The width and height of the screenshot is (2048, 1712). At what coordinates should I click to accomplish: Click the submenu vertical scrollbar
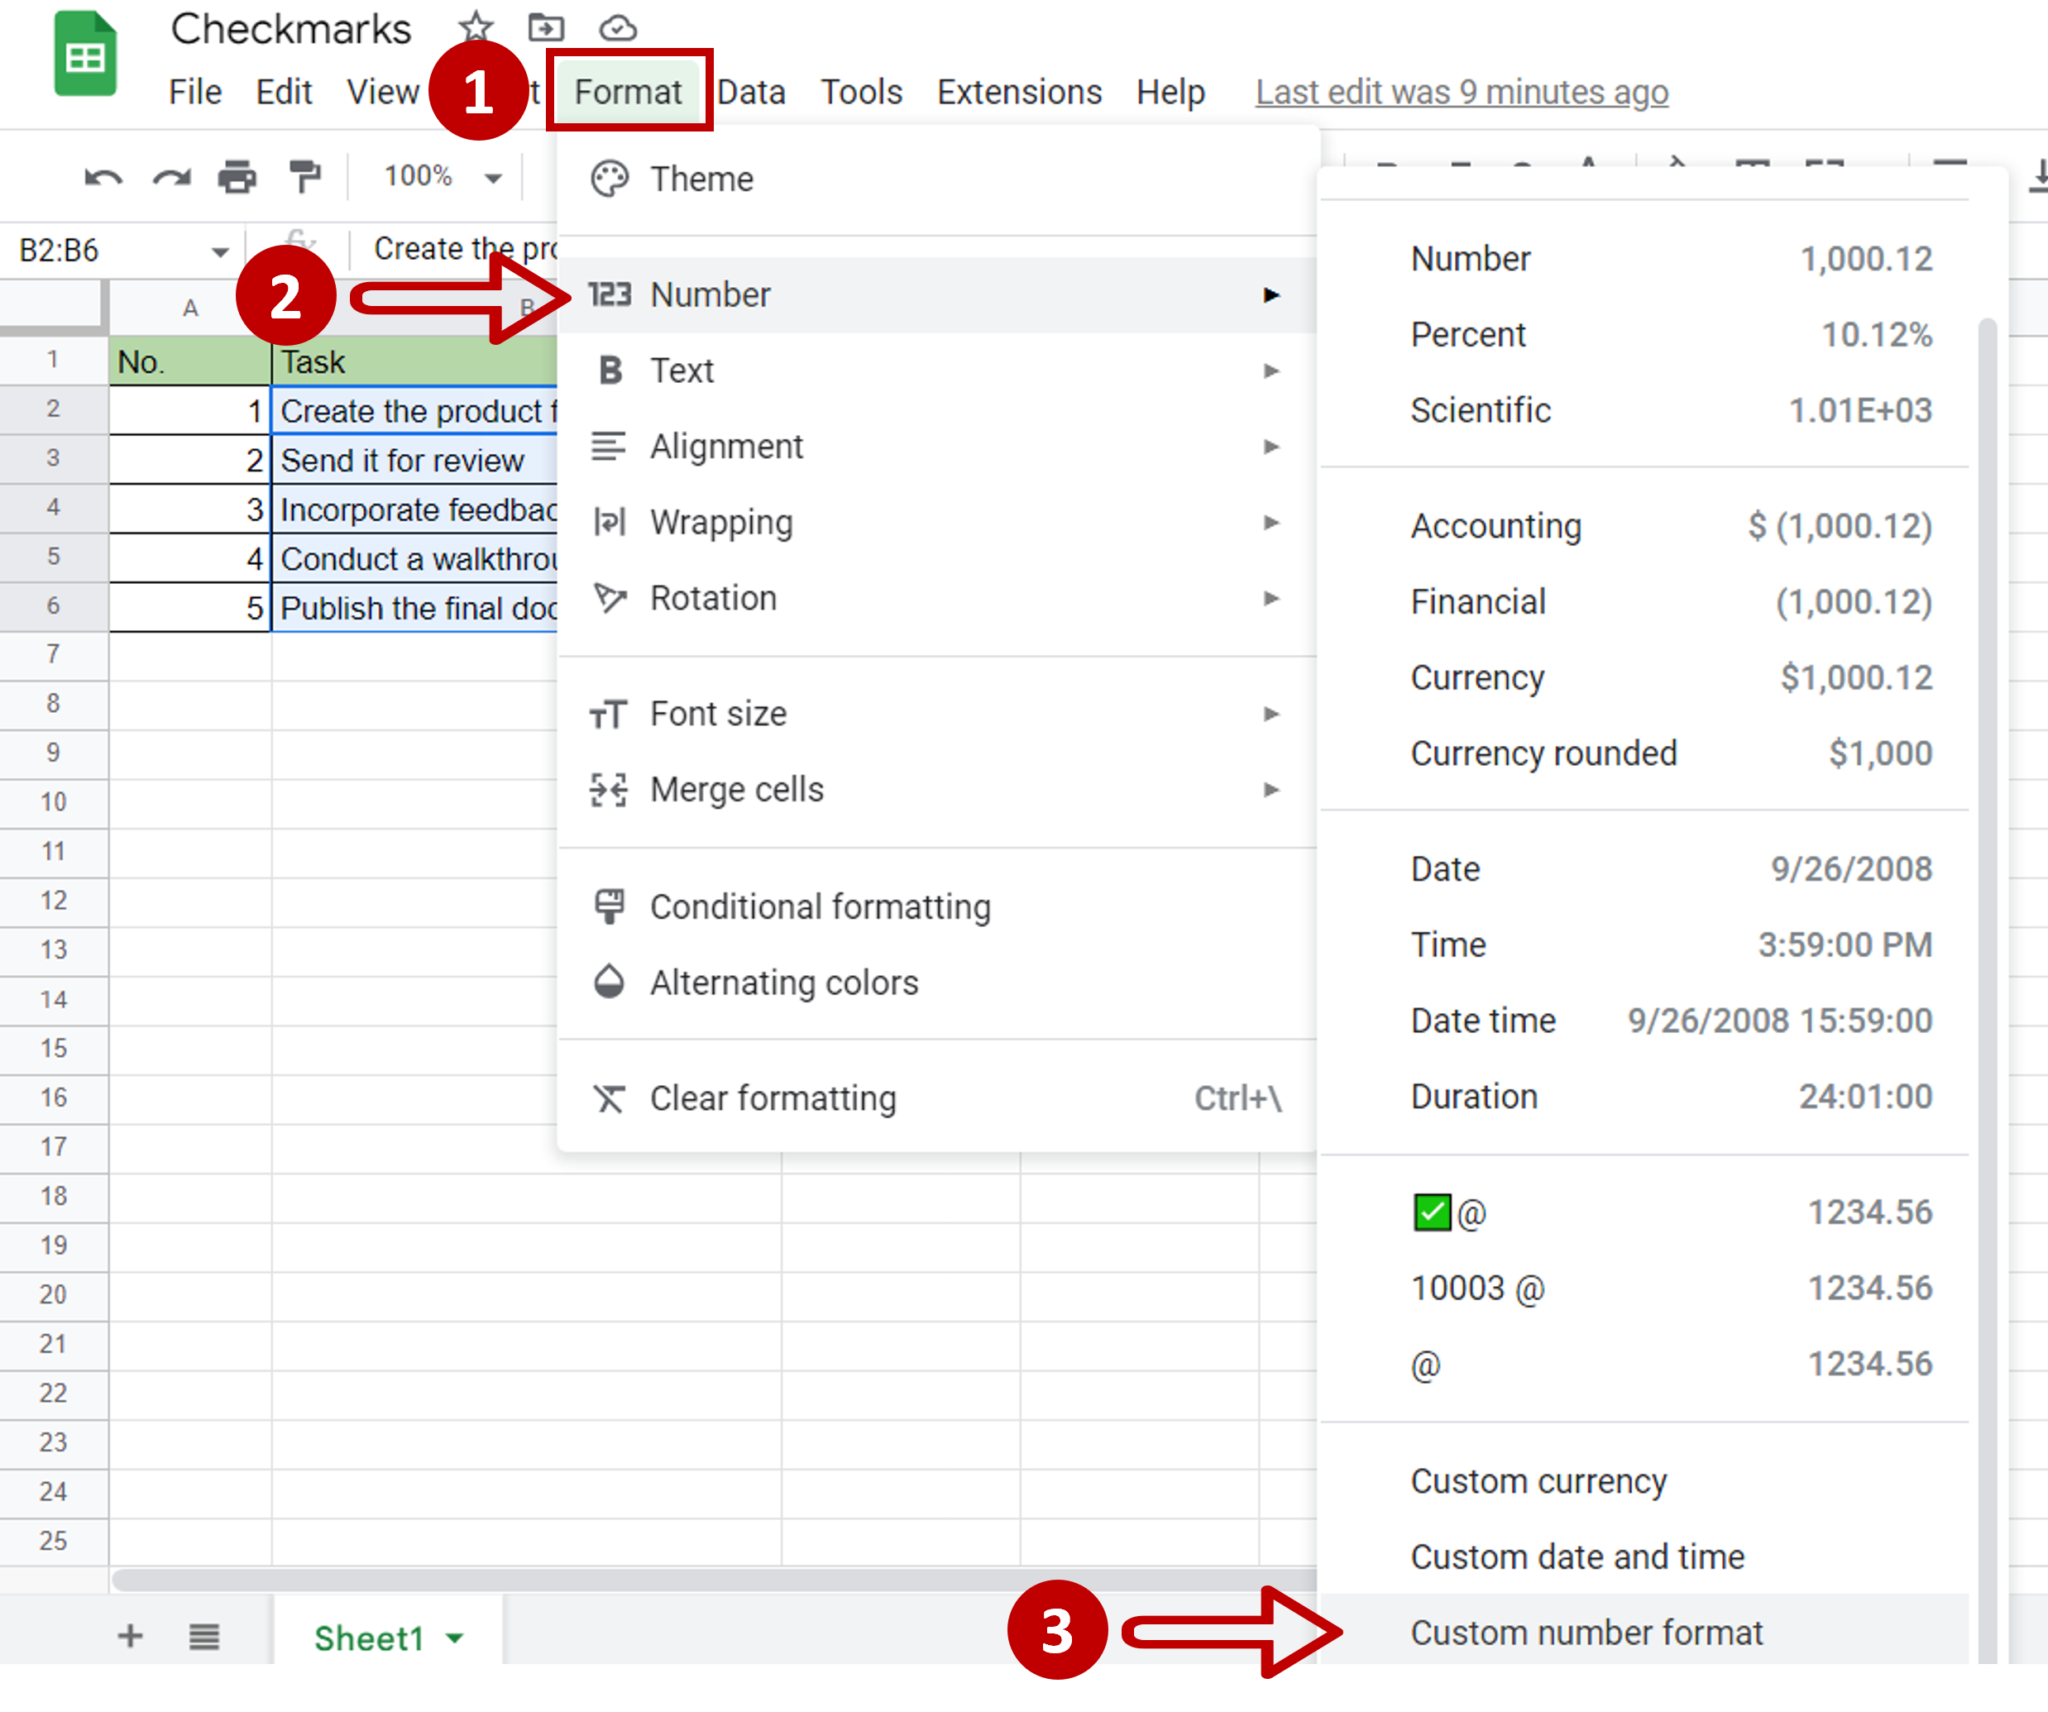click(1988, 990)
